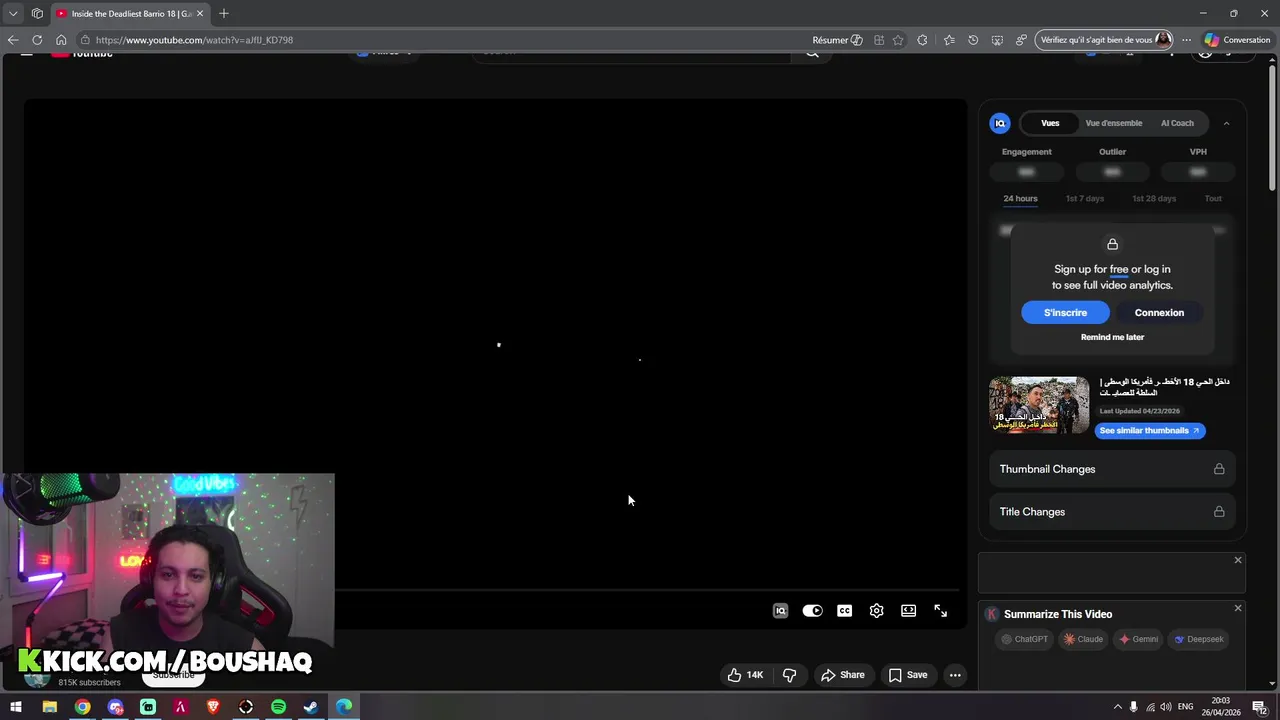Summarize the video with Deepseek
This screenshot has width=1280, height=720.
click(1199, 639)
